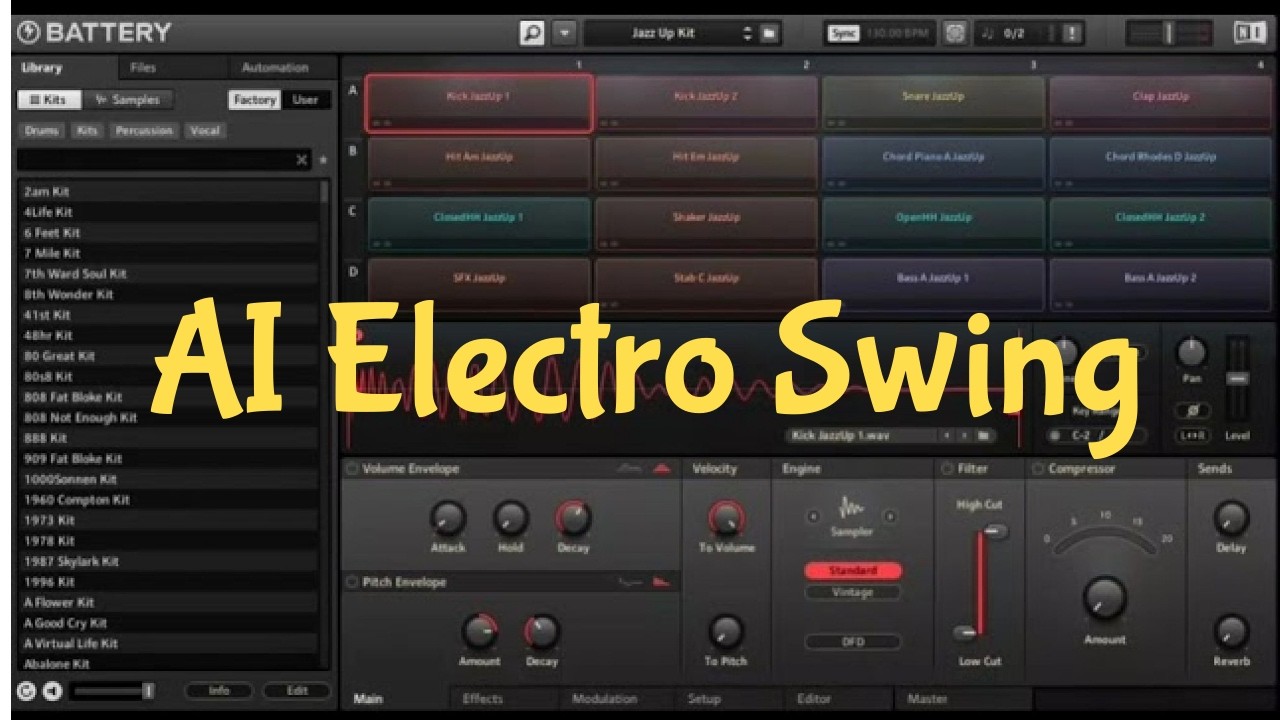Select the Snare JazzUp cell

pyautogui.click(x=932, y=103)
